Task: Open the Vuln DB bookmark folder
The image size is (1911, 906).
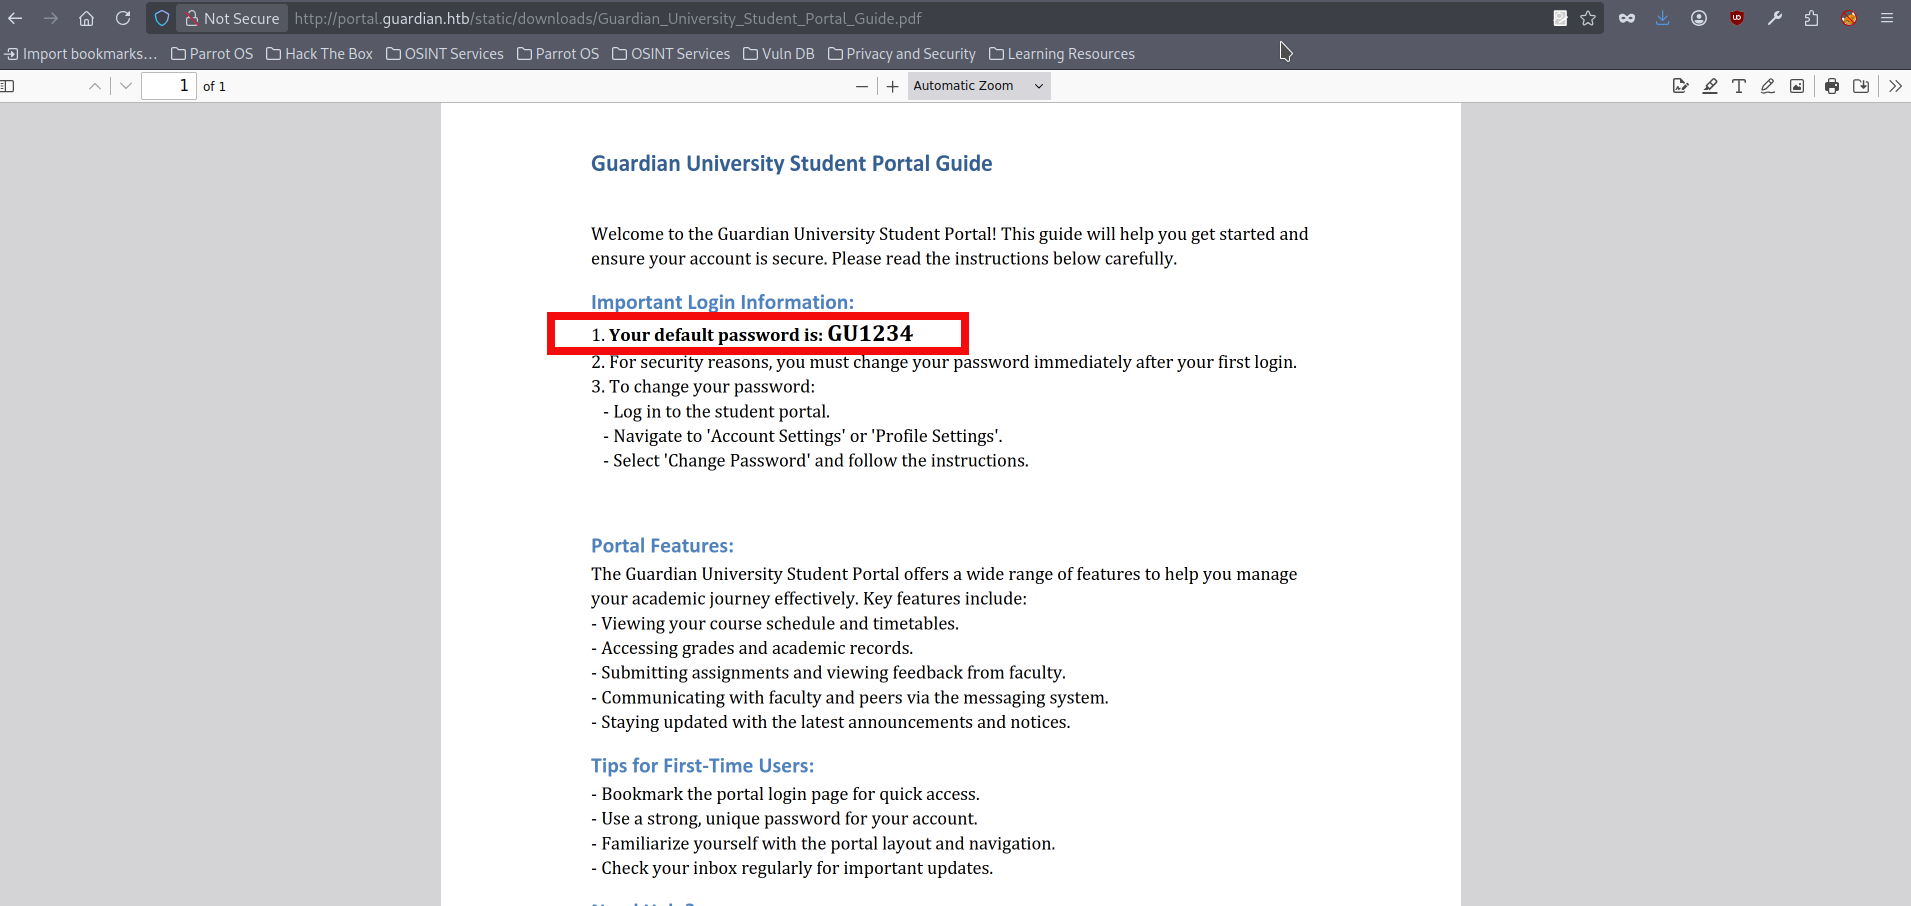Action: [x=778, y=54]
